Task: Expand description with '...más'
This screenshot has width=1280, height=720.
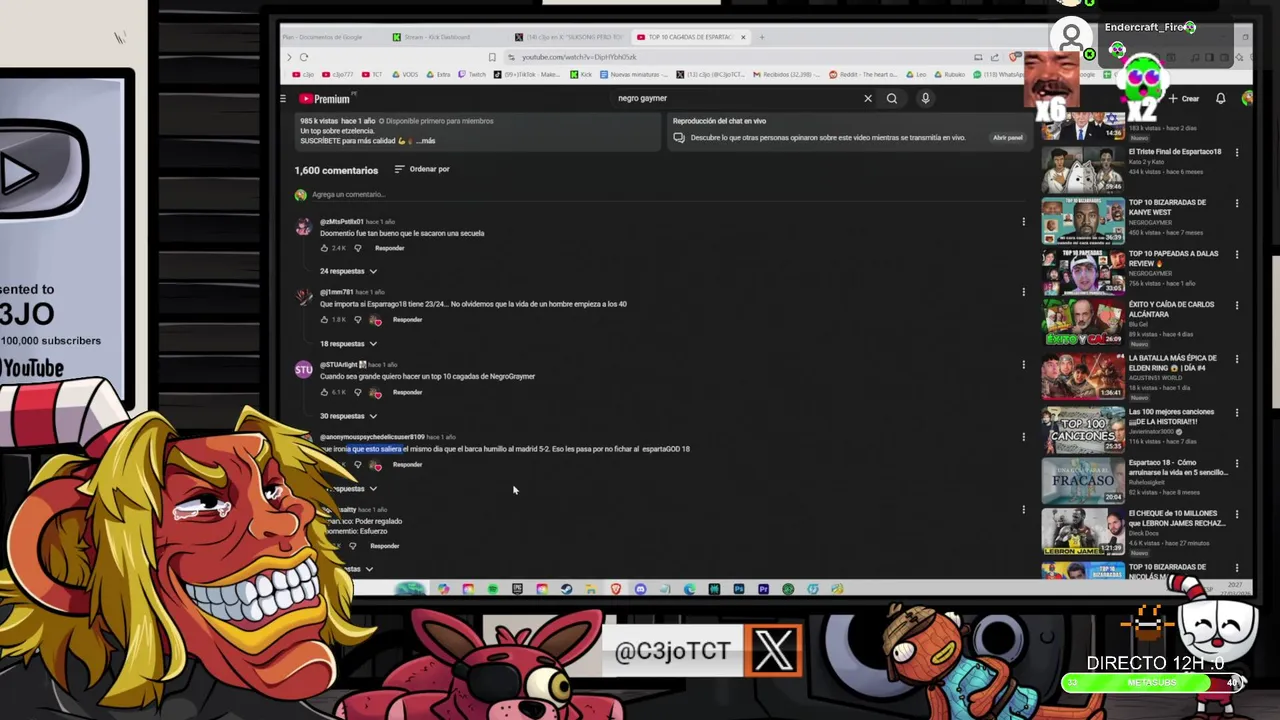Action: pyautogui.click(x=424, y=141)
